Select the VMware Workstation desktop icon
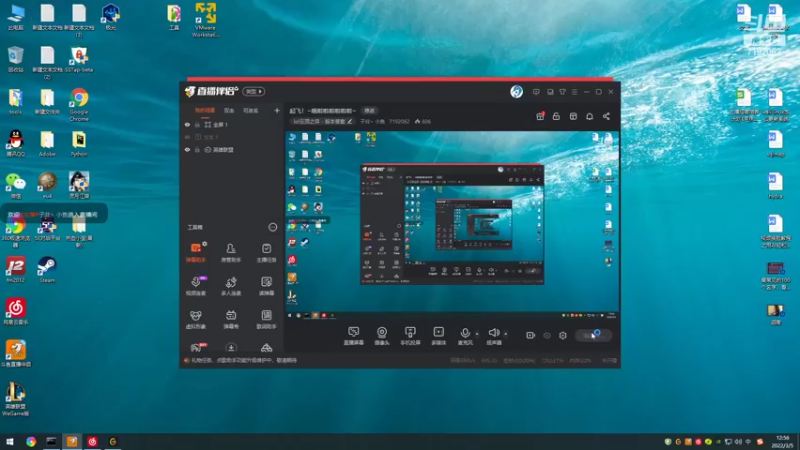The height and width of the screenshot is (450, 800). [205, 20]
